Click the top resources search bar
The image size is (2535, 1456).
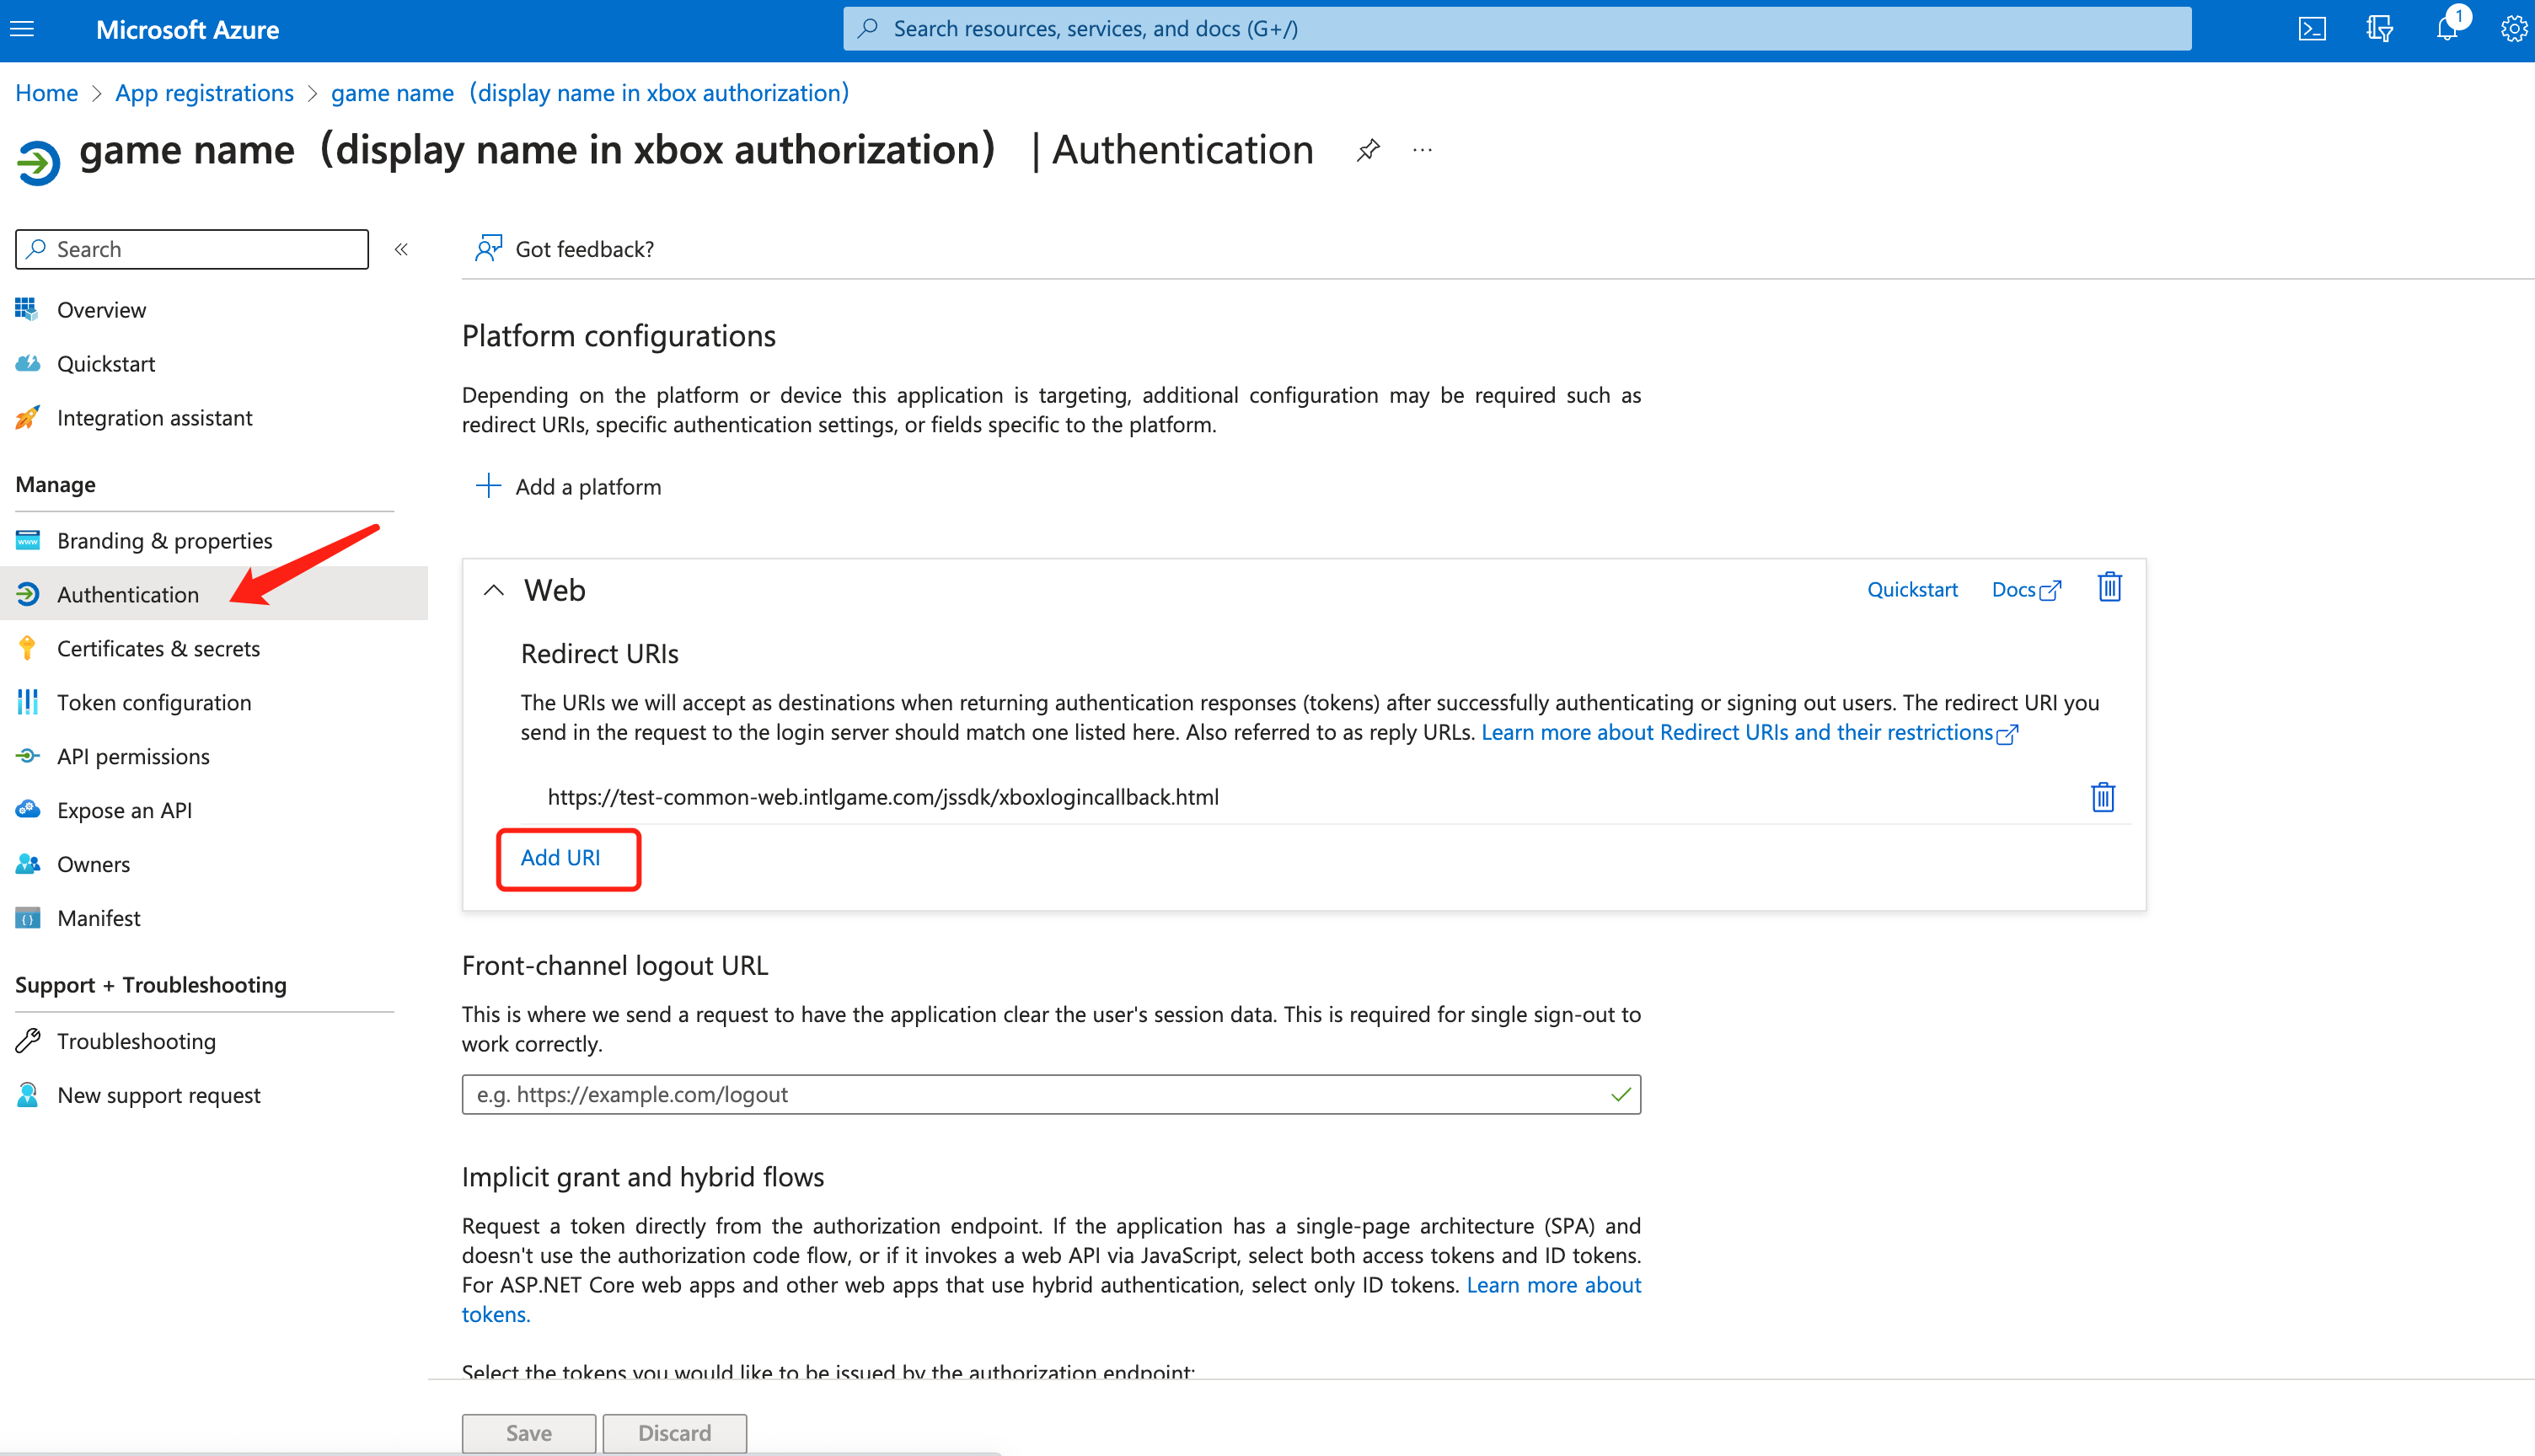click(1516, 29)
